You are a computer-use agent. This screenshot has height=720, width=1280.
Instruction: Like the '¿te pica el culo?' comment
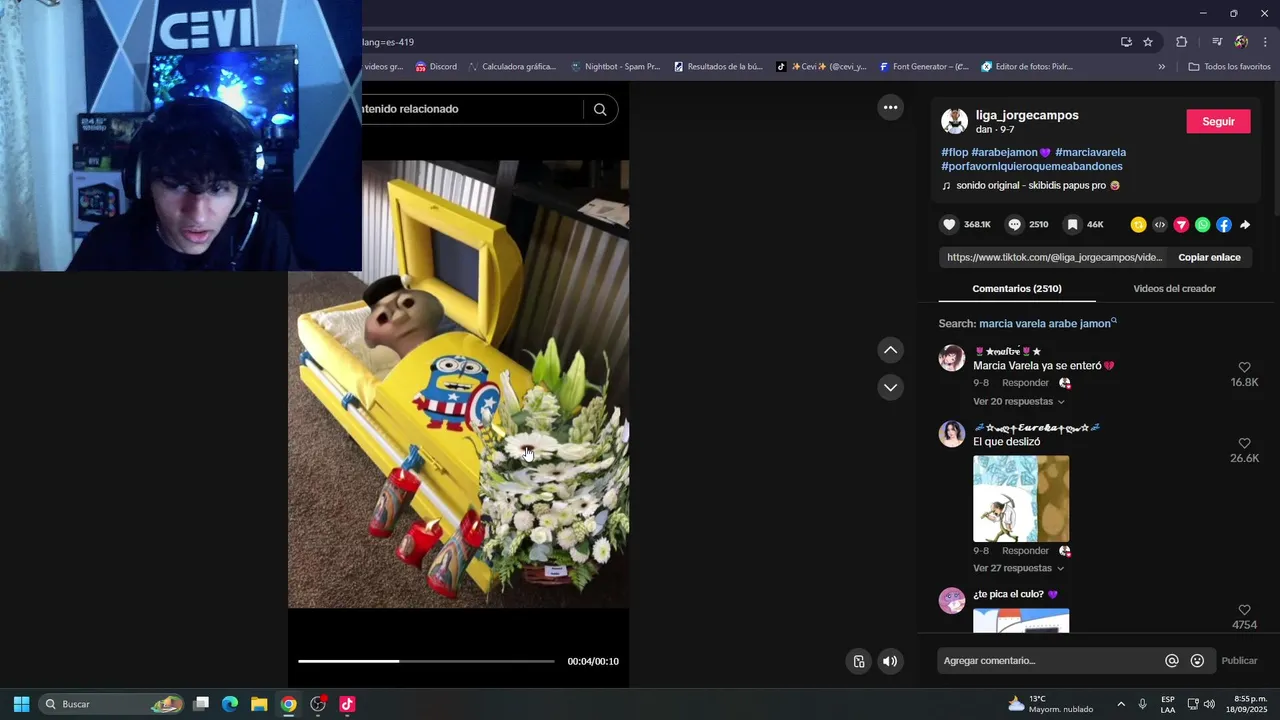[x=1244, y=610]
